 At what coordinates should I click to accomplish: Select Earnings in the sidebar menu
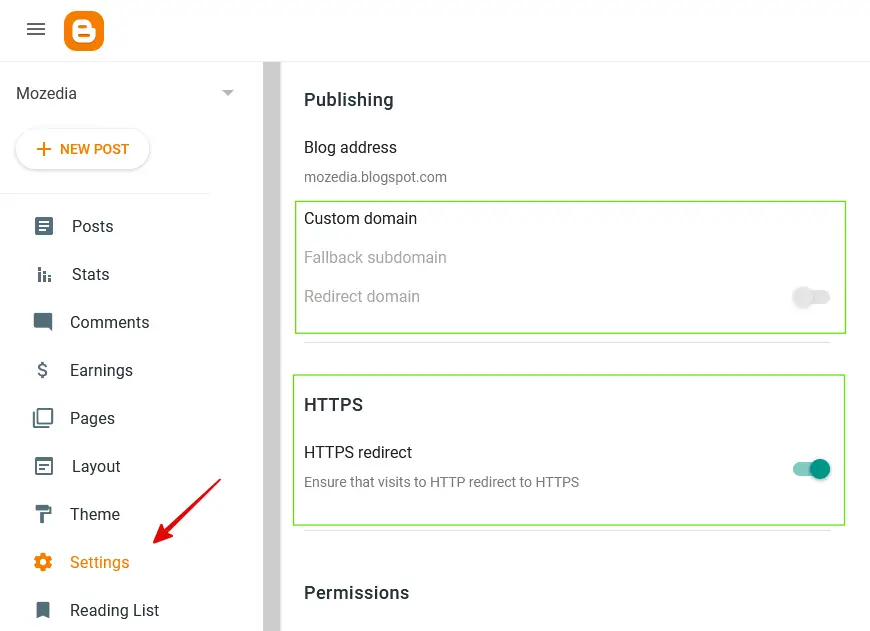click(101, 370)
